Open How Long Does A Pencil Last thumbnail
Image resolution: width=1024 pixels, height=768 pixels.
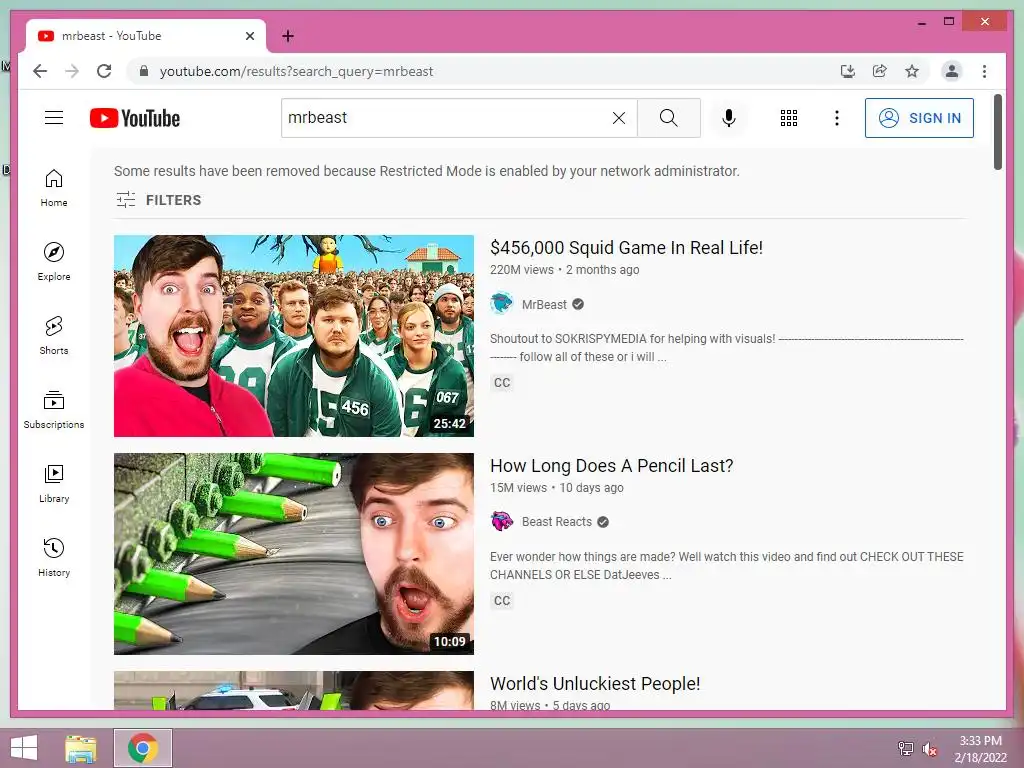point(294,554)
